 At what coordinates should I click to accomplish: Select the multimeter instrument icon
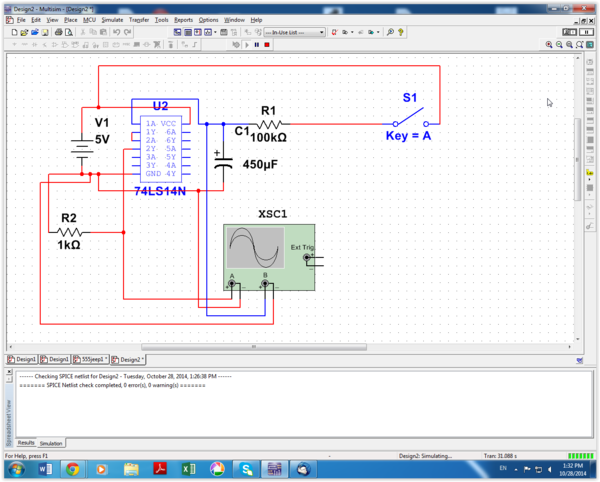[x=590, y=62]
